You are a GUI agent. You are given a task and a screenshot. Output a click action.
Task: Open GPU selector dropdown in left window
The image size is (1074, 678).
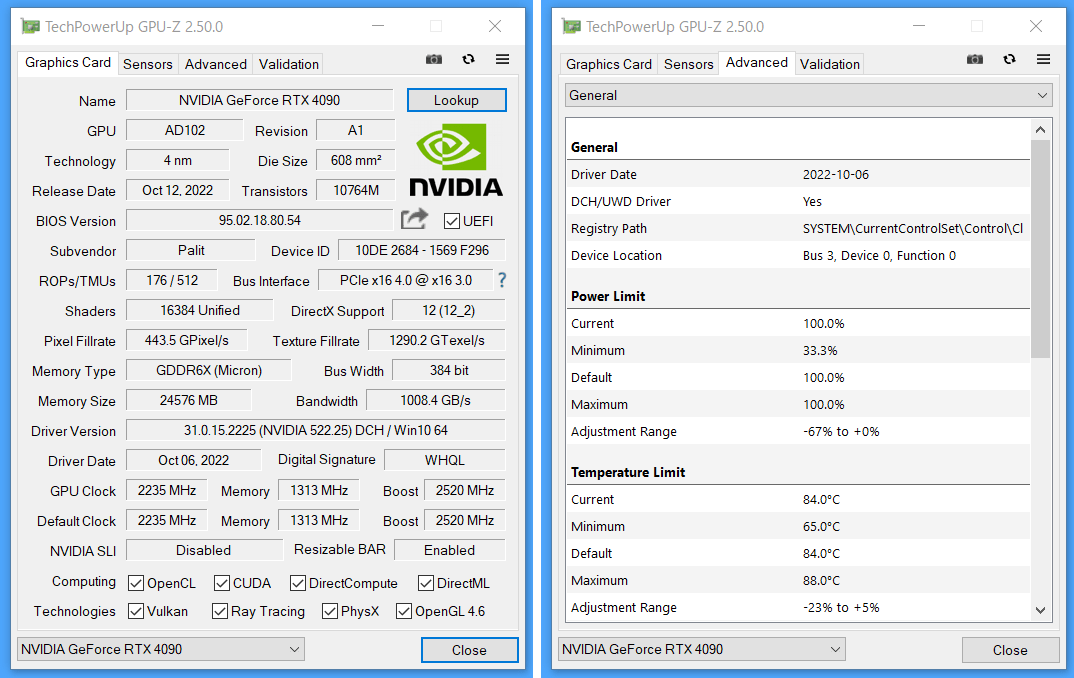tap(161, 649)
